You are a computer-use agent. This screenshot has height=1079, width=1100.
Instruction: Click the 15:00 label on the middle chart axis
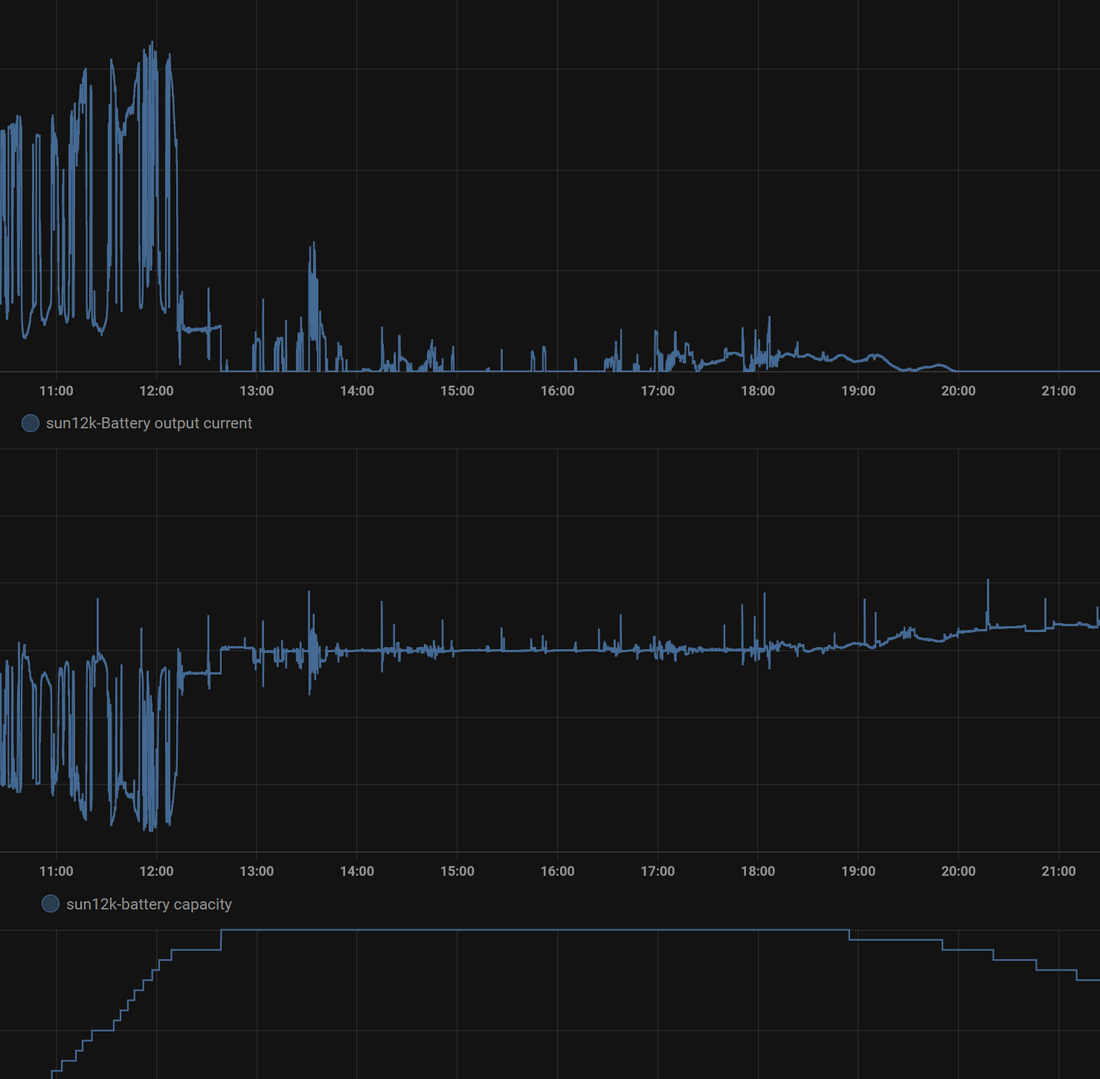click(457, 871)
